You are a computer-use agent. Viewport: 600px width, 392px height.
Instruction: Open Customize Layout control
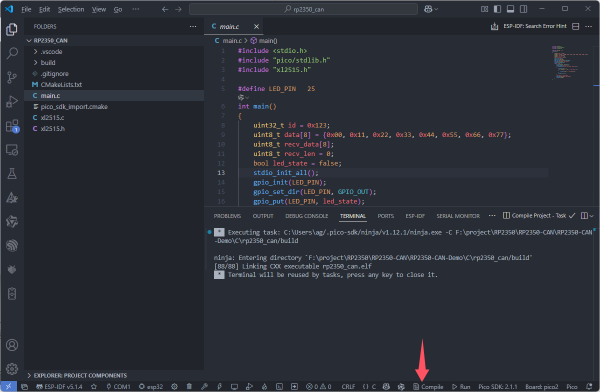click(x=484, y=9)
